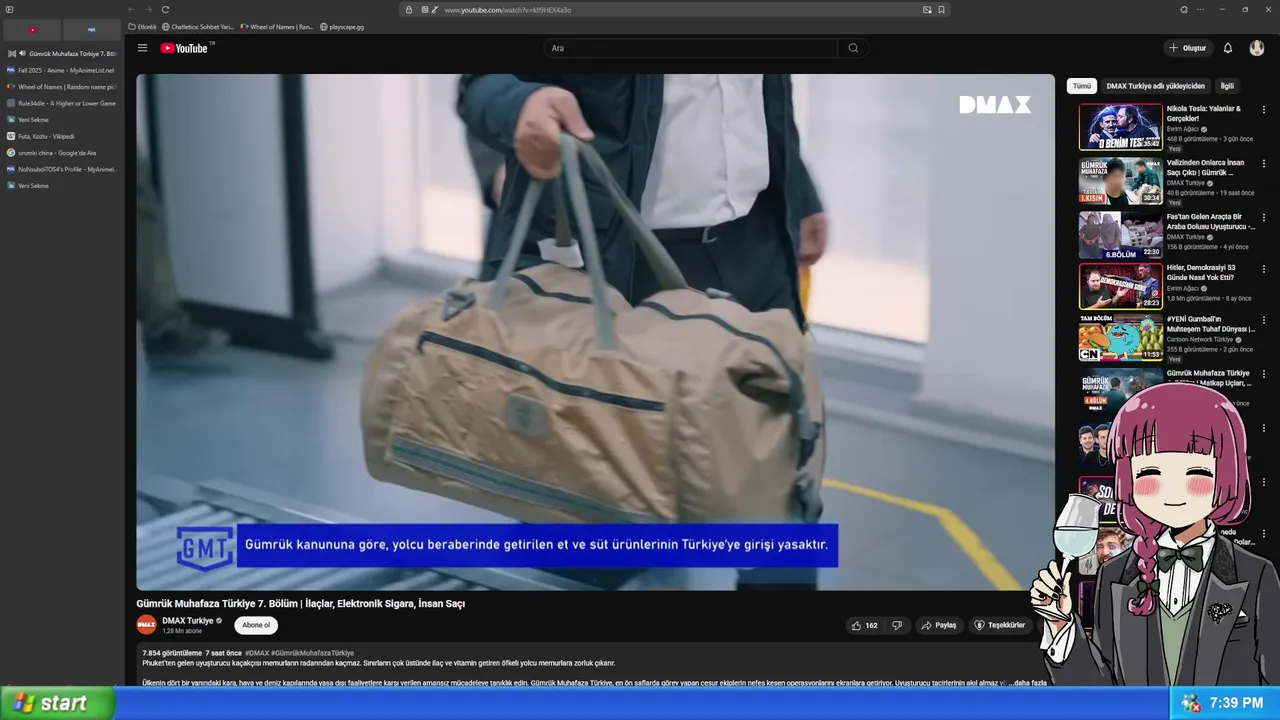Click the system tray icon beside clock
The image size is (1280, 720).
[x=1191, y=703]
